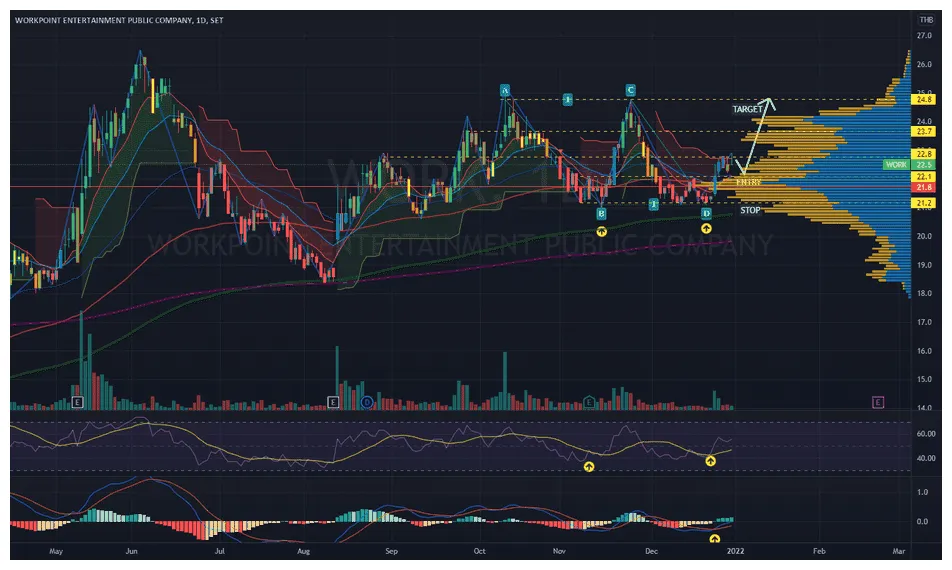Click the 0.0 MACD axis value
This screenshot has height=570, width=952.
pos(922,521)
